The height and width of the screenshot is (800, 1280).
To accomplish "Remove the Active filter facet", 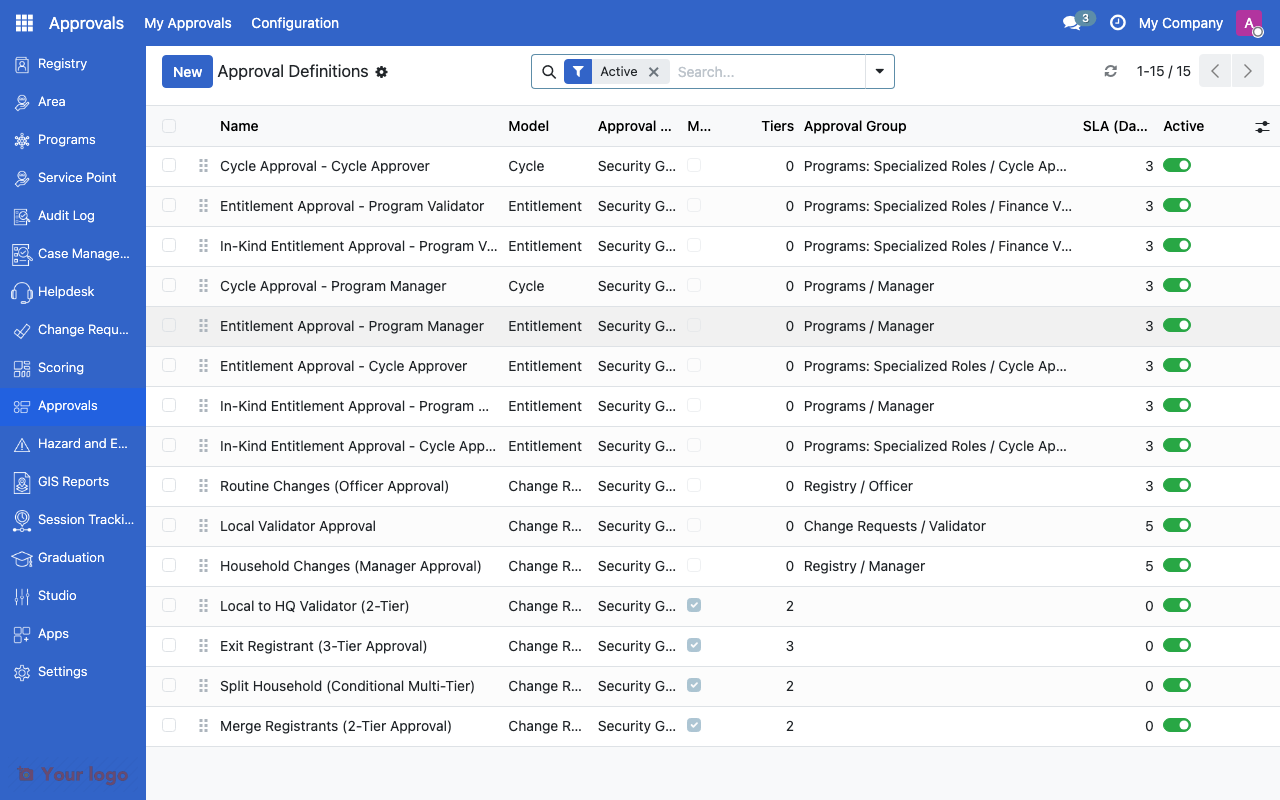I will pos(653,72).
